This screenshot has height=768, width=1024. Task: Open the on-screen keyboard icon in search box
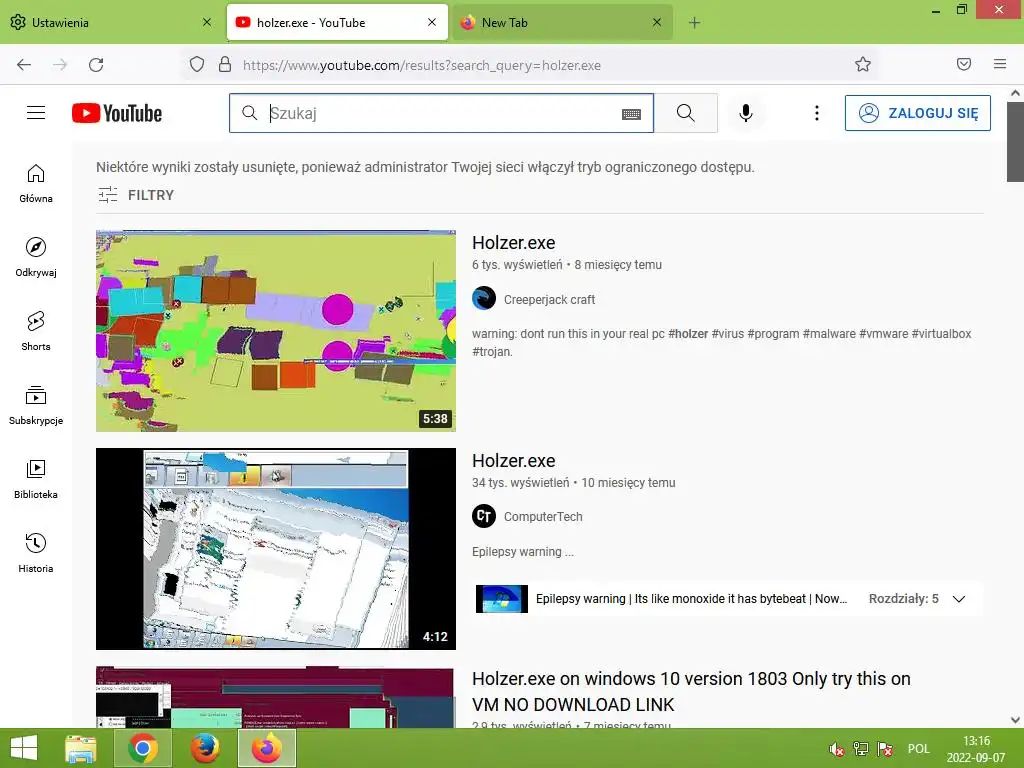click(x=631, y=114)
